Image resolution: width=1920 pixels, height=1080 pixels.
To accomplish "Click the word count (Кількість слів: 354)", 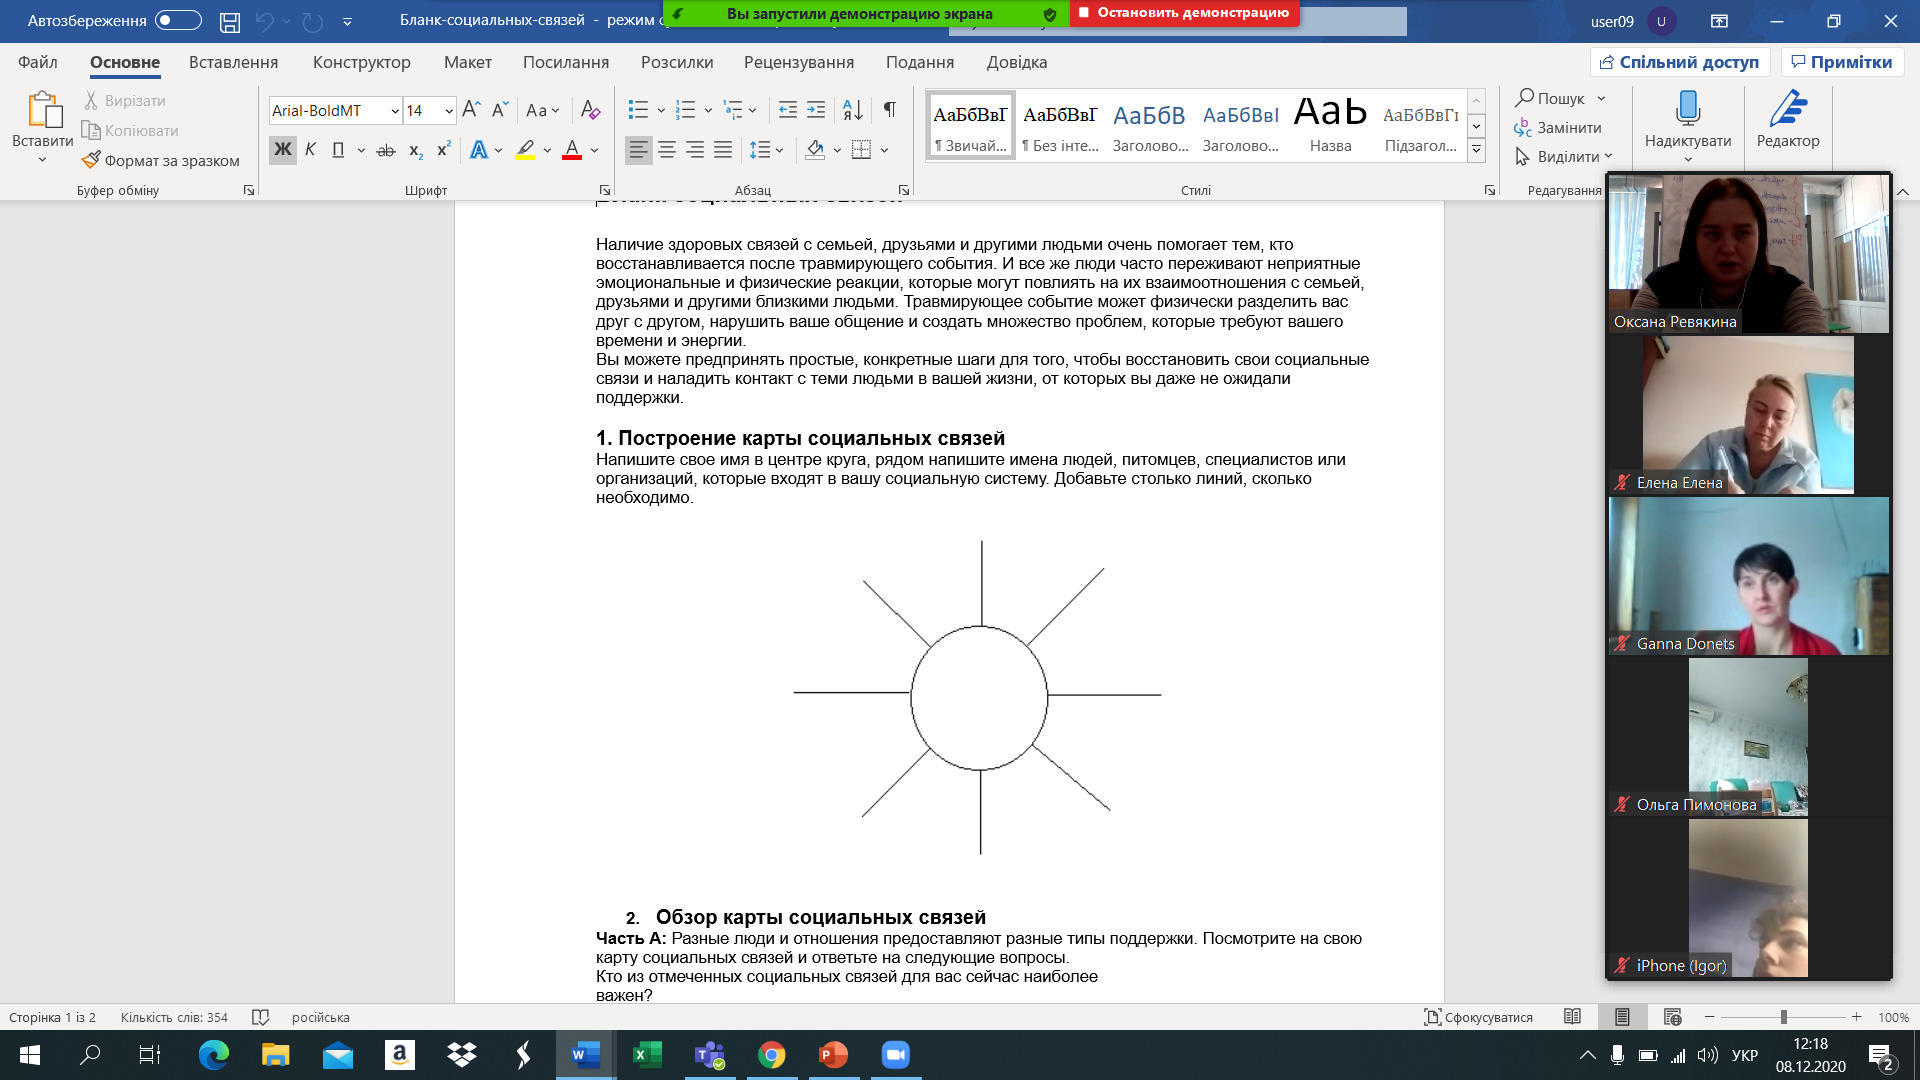I will tap(174, 1017).
